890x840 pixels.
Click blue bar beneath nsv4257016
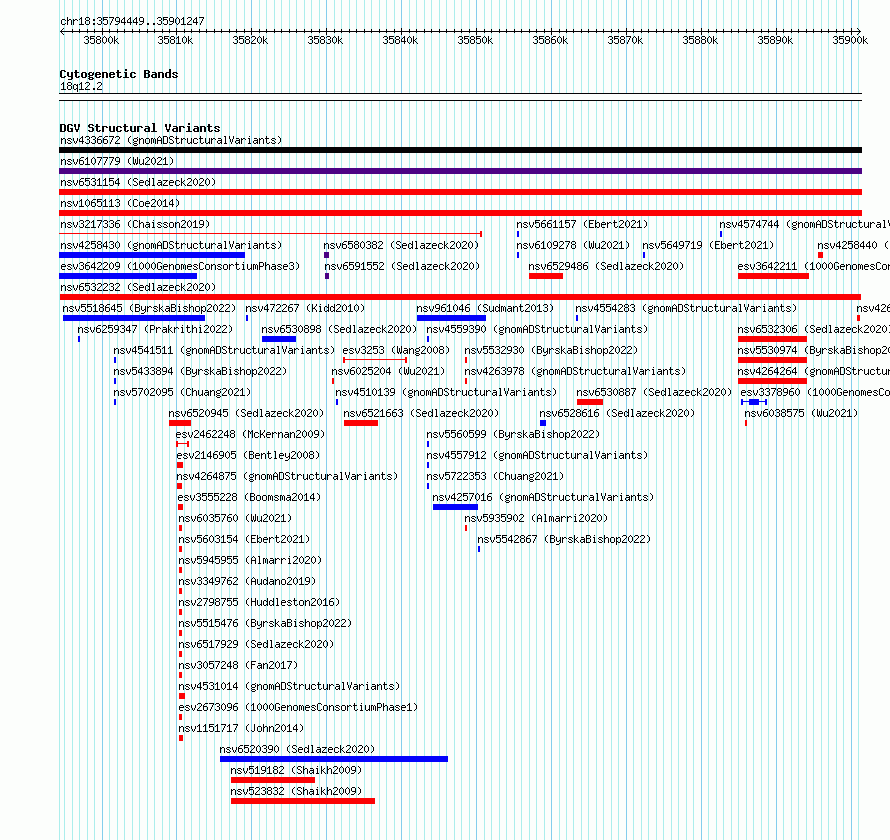click(455, 507)
